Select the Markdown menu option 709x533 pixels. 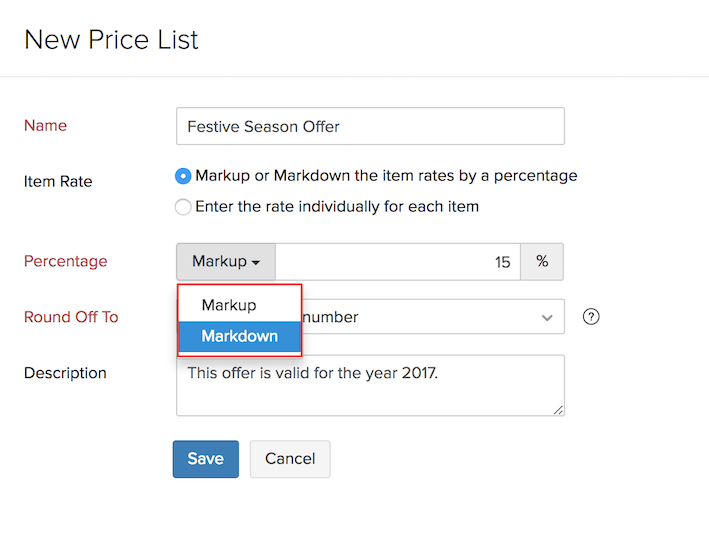239,337
